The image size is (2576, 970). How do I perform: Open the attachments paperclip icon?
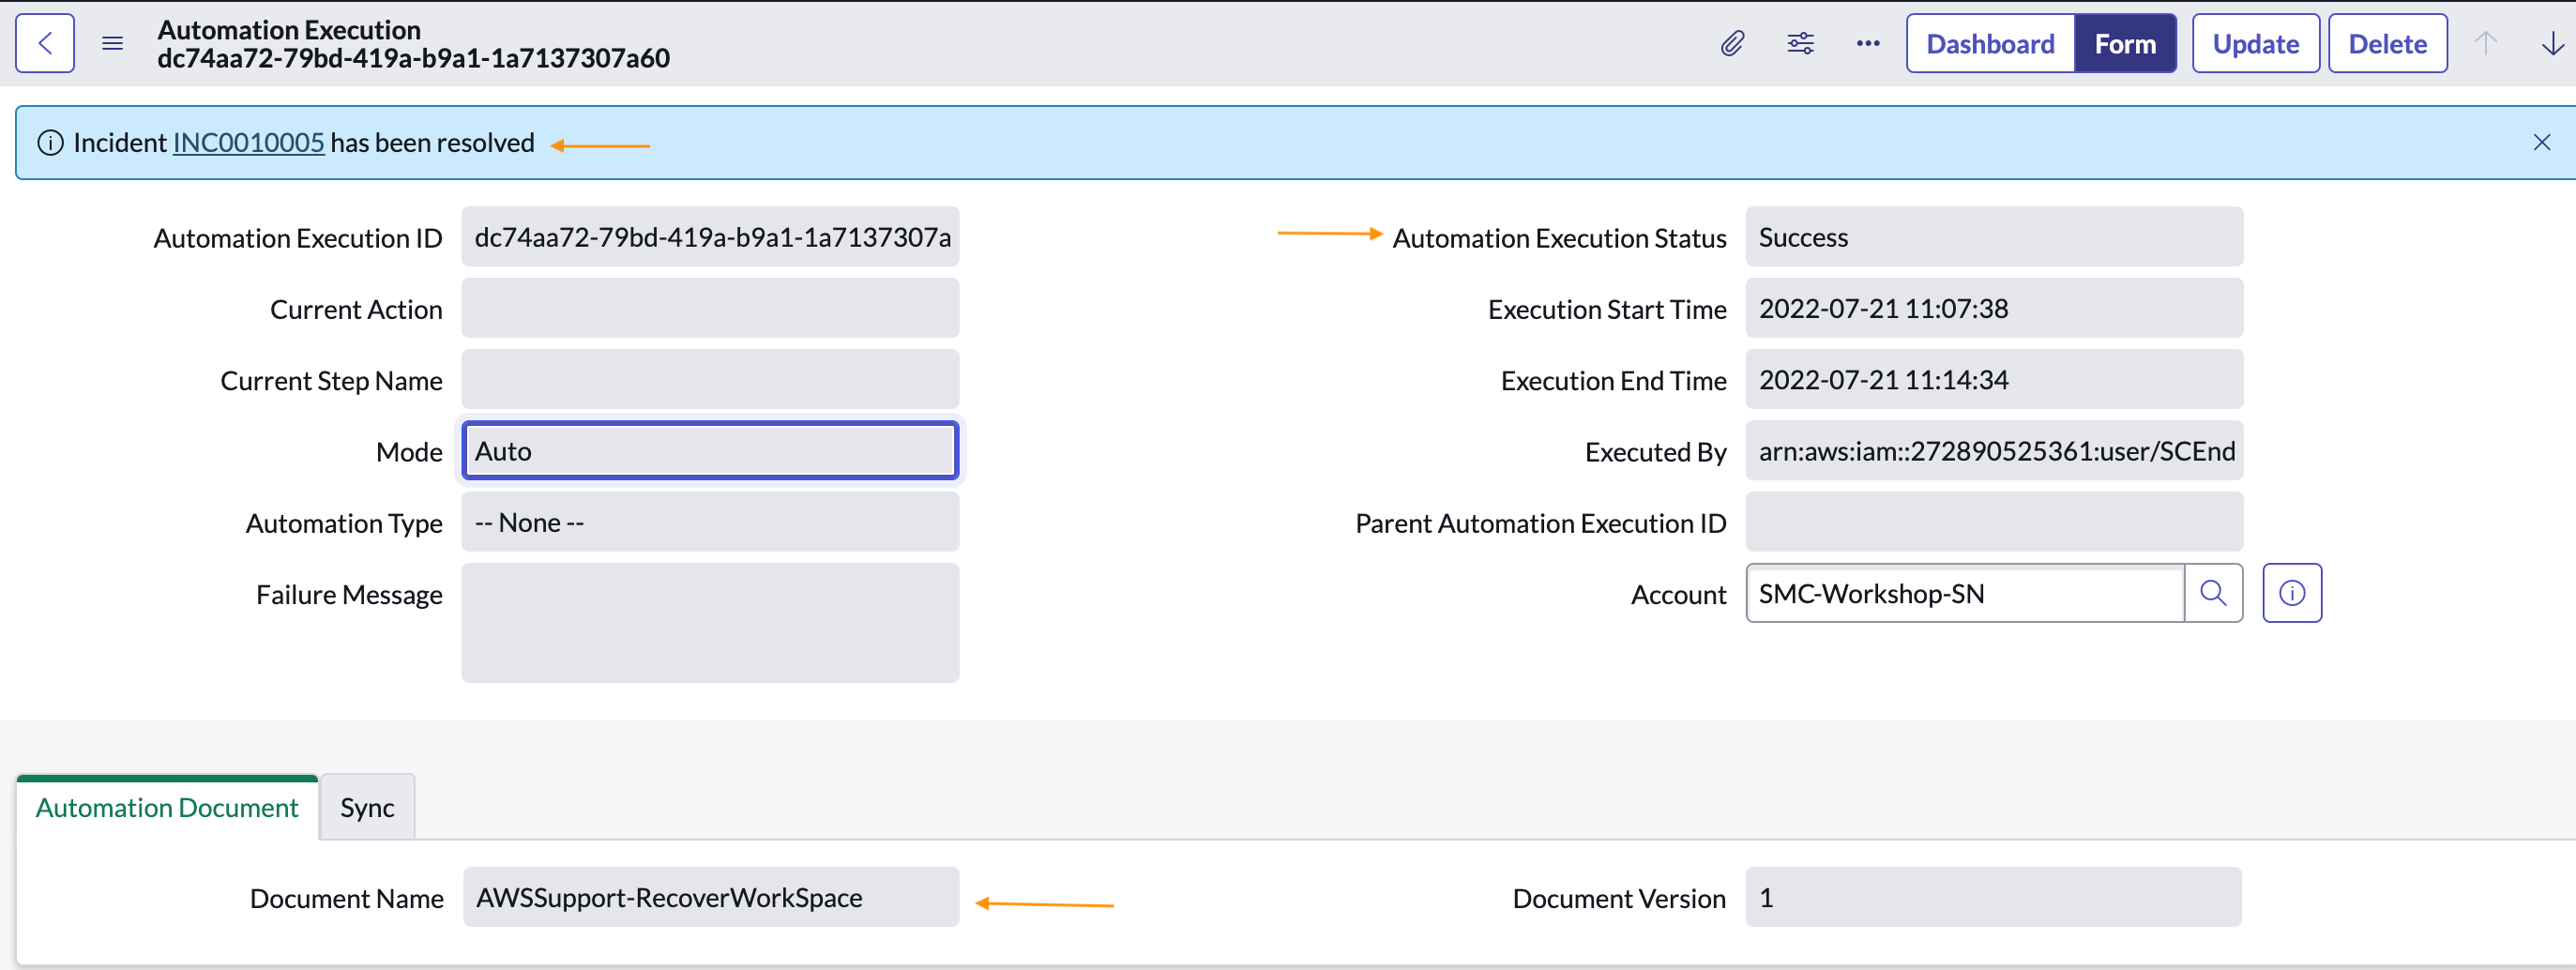[x=1734, y=43]
